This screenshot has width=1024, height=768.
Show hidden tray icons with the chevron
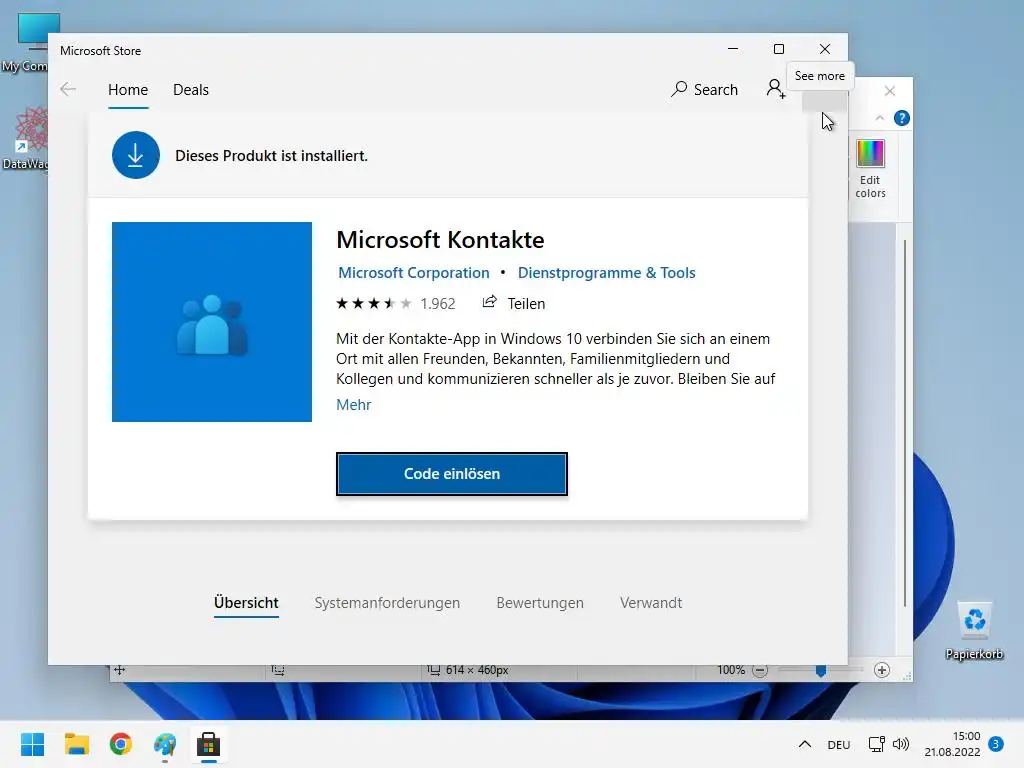[x=805, y=744]
